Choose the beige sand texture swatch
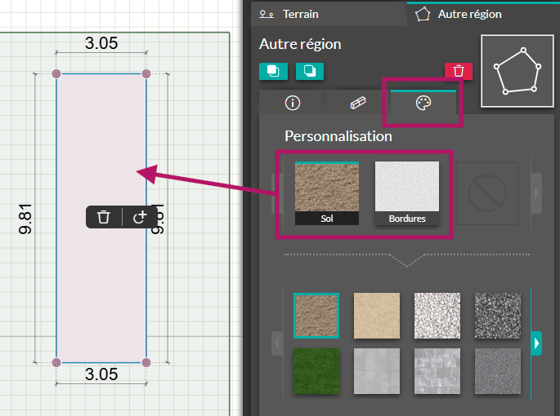The width and height of the screenshot is (560, 416). pos(377,316)
